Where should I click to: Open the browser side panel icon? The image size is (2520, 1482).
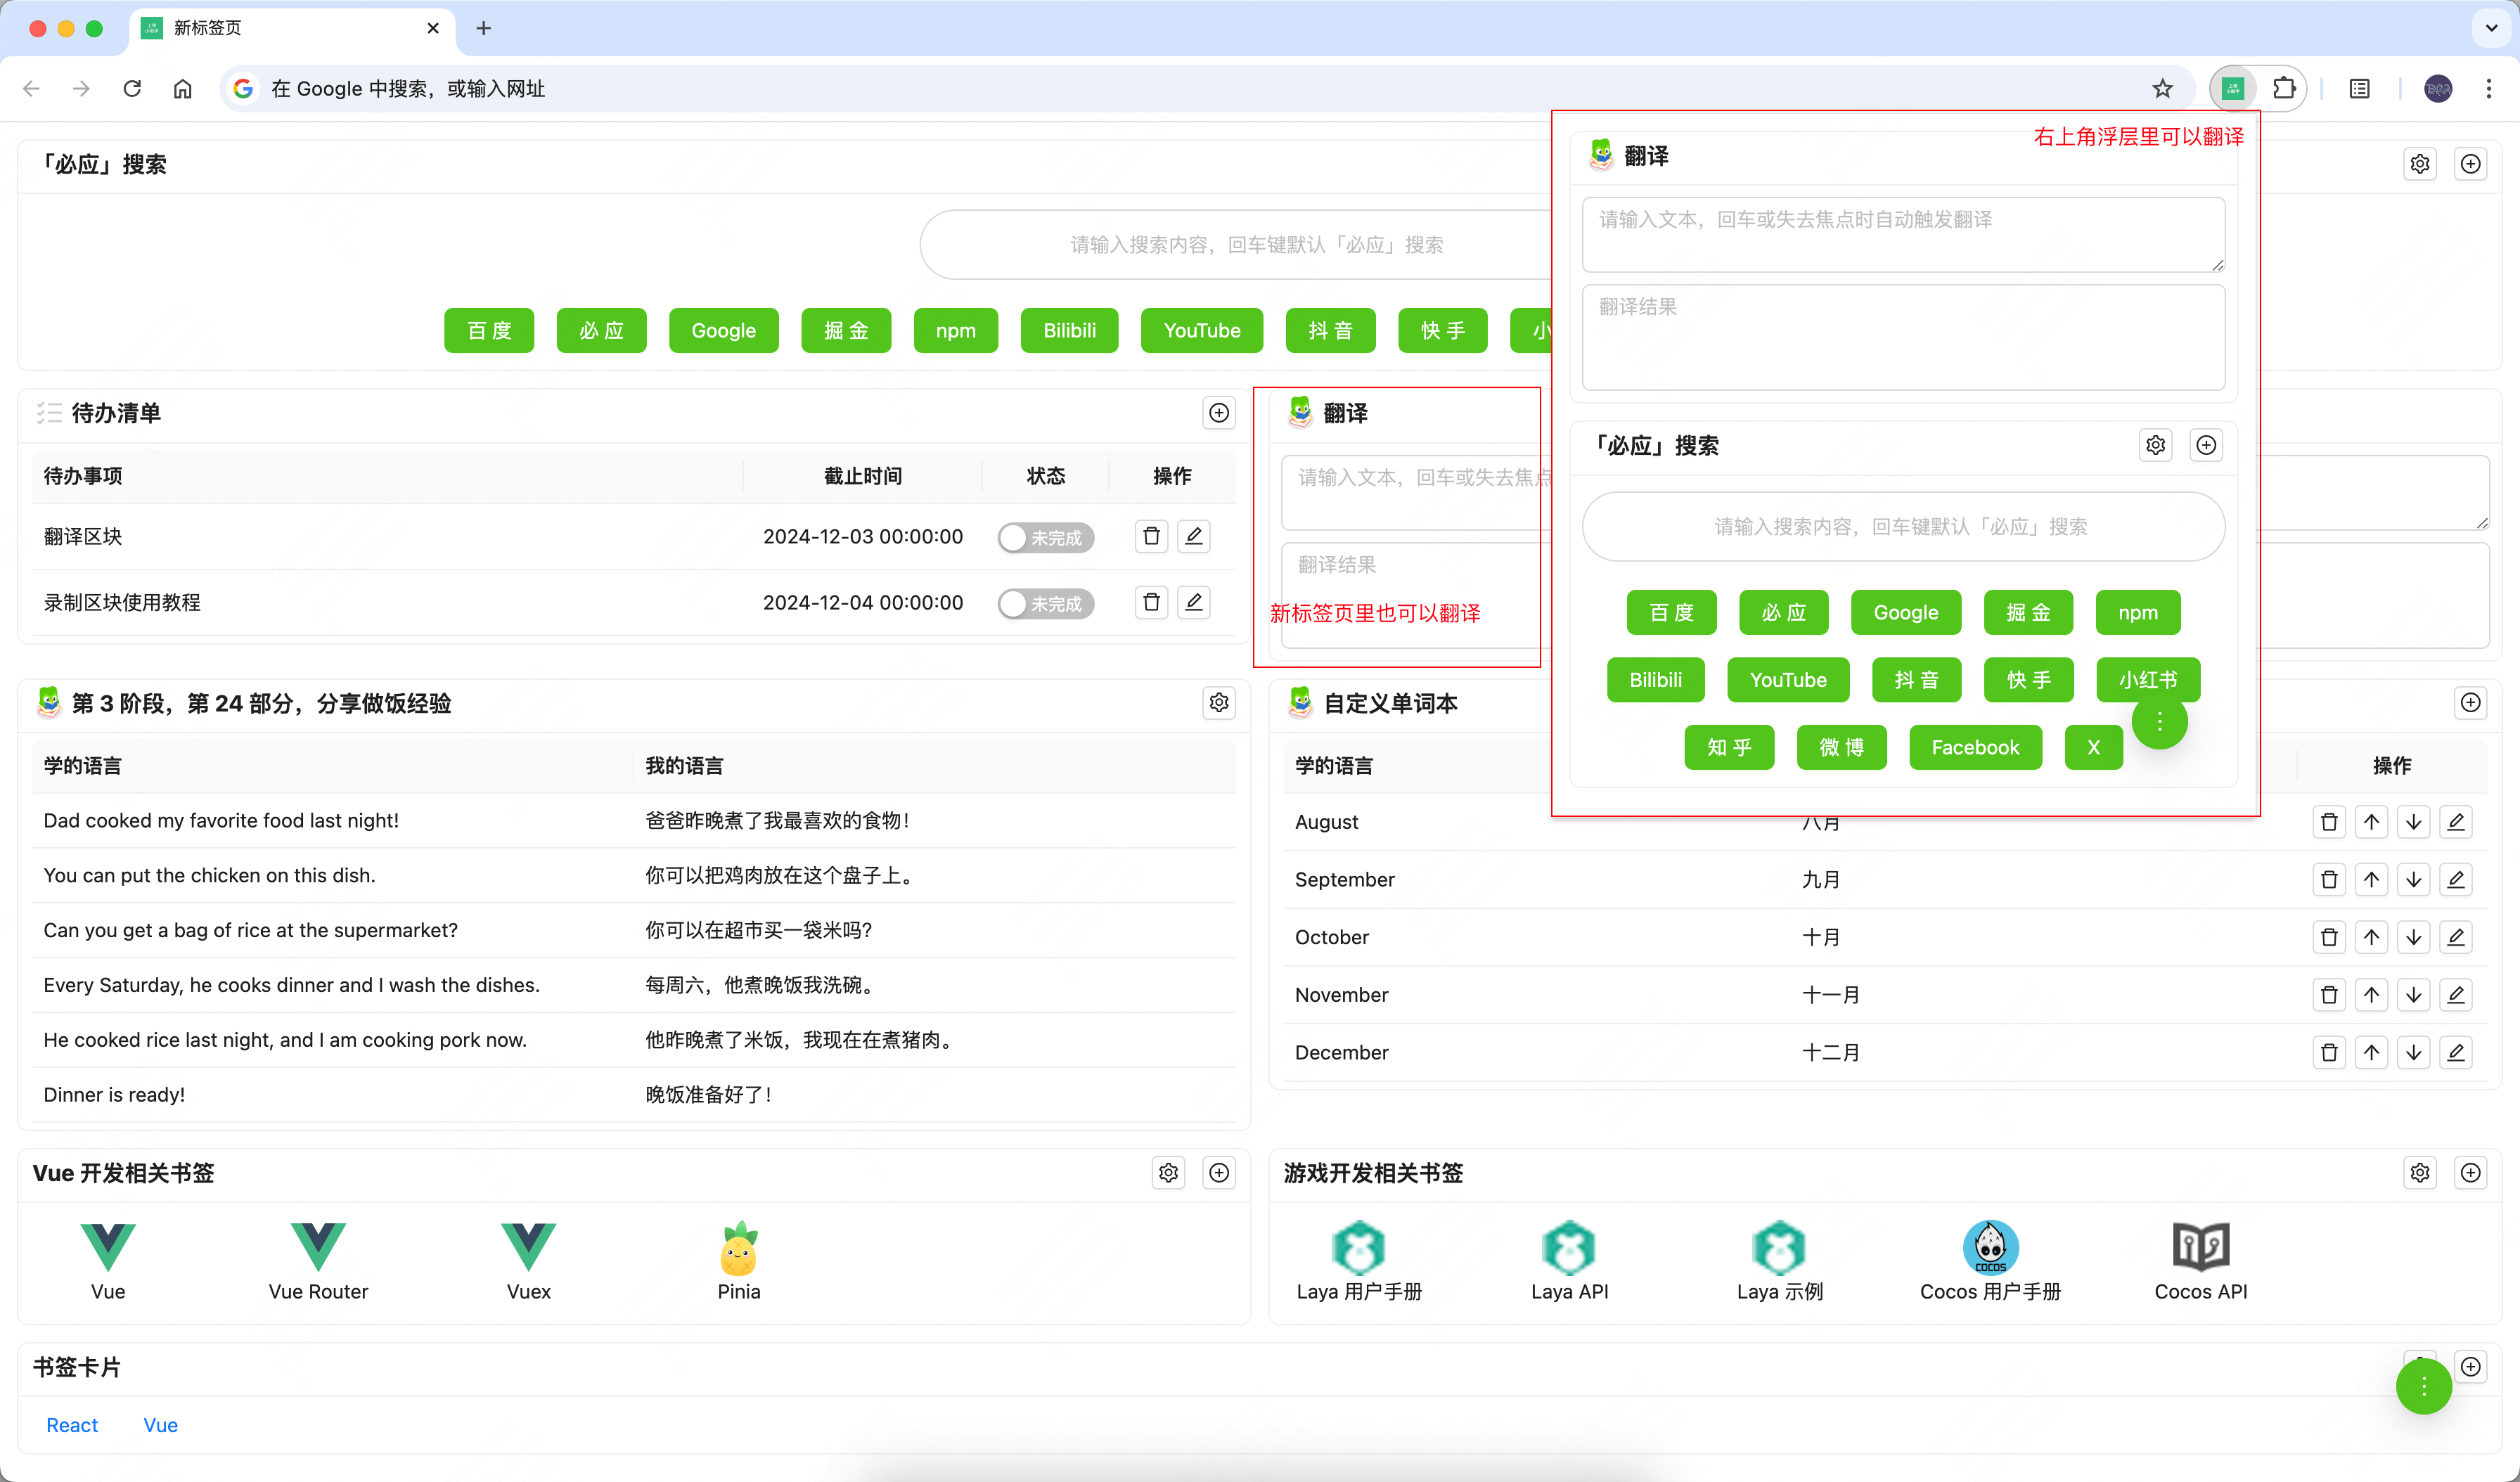pyautogui.click(x=2360, y=89)
